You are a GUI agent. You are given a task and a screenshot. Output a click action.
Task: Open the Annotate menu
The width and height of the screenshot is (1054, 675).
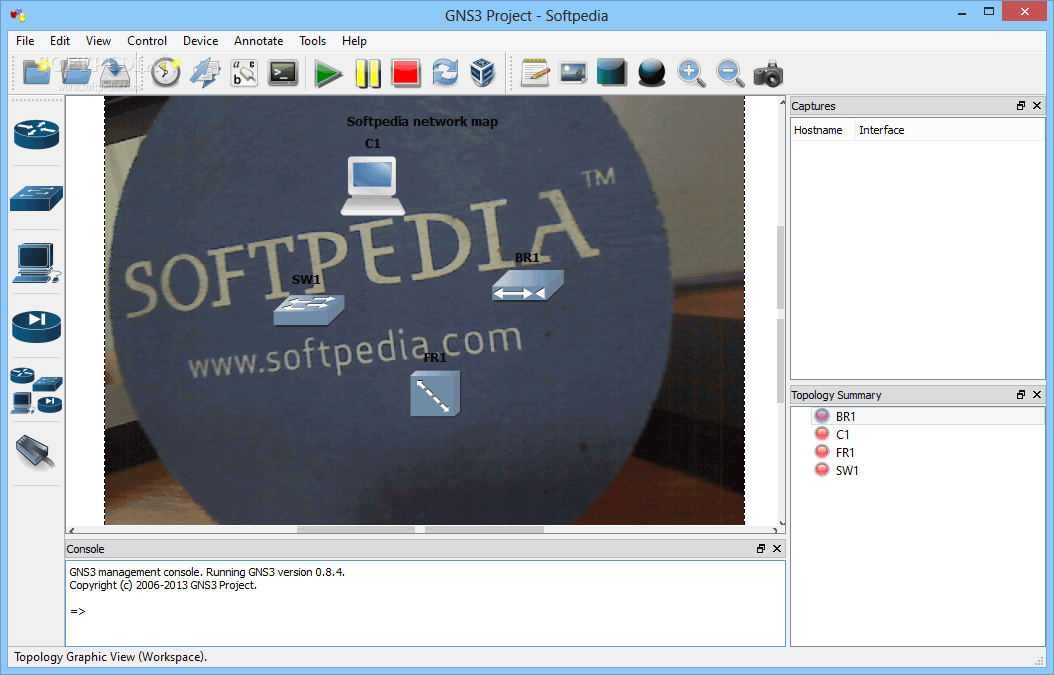[x=258, y=41]
